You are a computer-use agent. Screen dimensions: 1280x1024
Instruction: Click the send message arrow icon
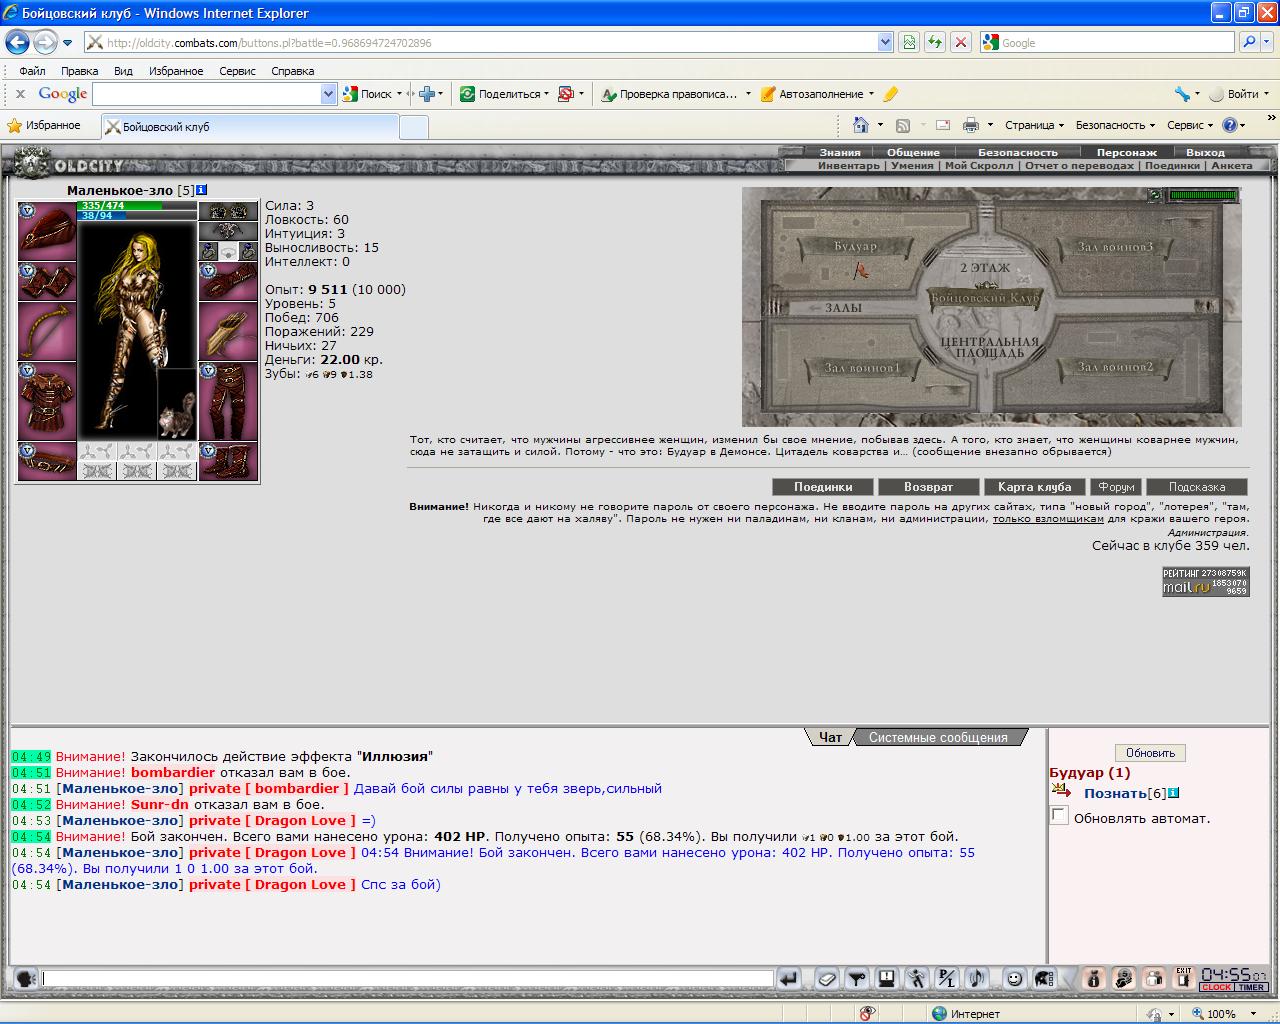(789, 979)
